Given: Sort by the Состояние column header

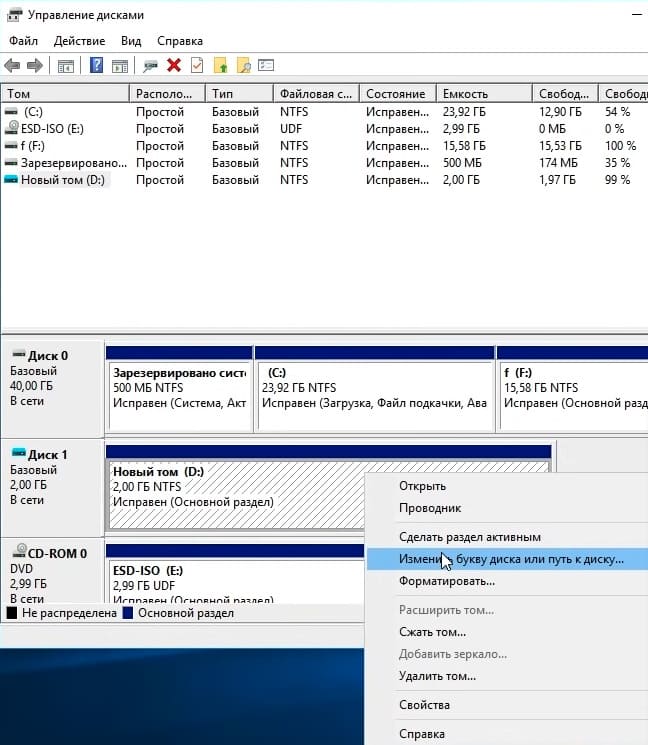Looking at the screenshot, I should (x=398, y=94).
